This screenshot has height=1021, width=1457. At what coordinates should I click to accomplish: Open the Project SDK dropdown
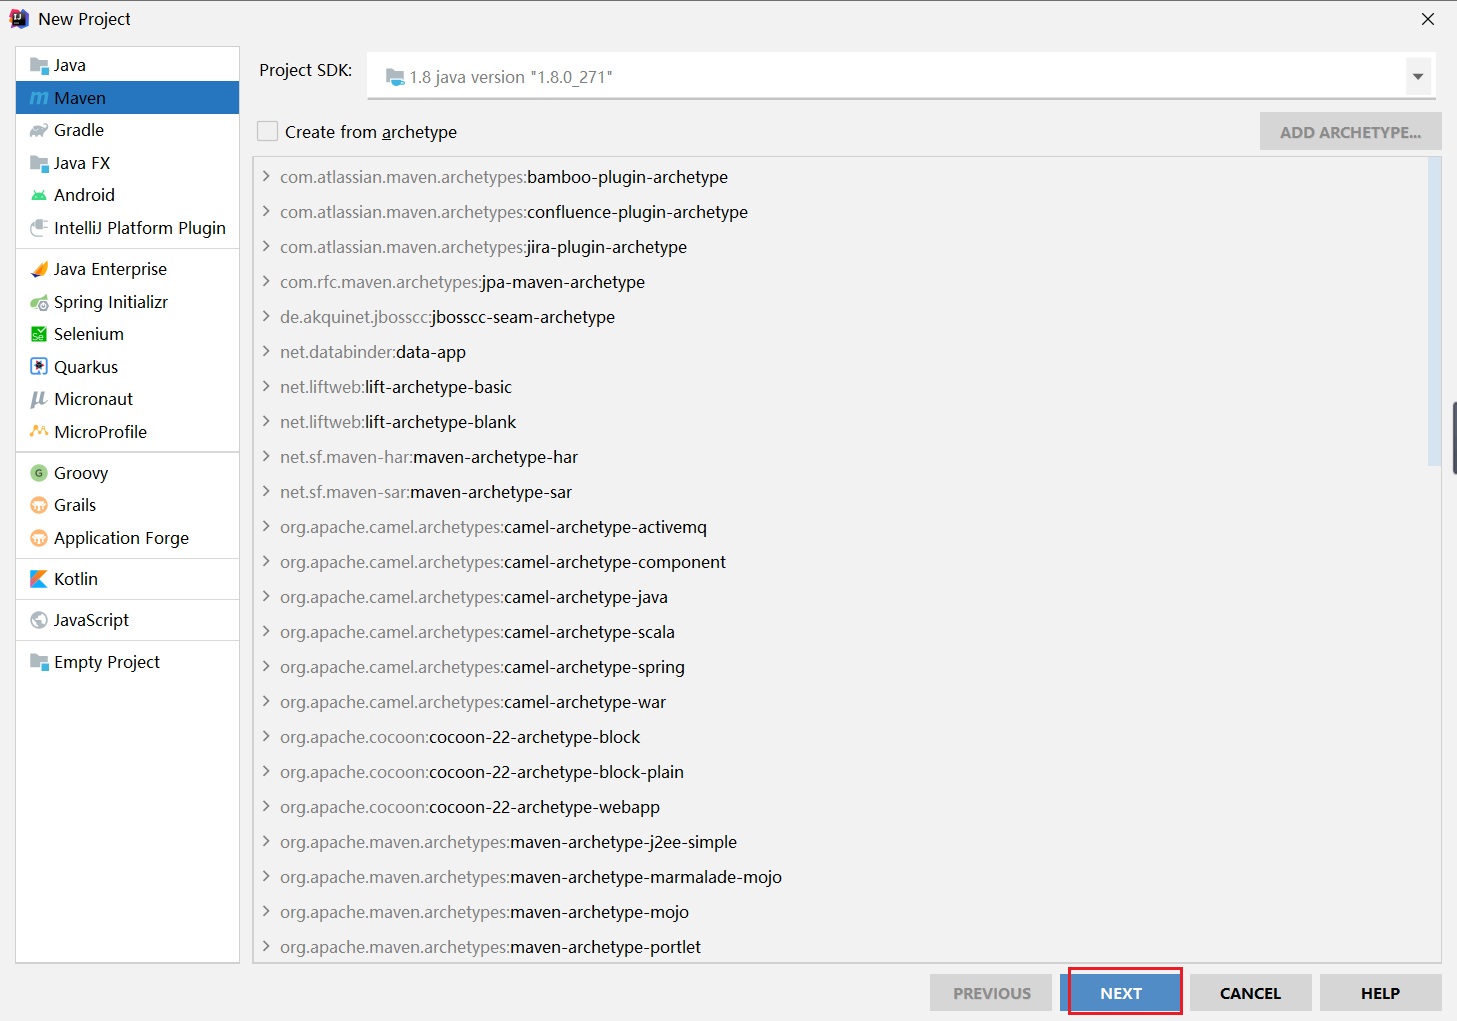[x=1417, y=77]
